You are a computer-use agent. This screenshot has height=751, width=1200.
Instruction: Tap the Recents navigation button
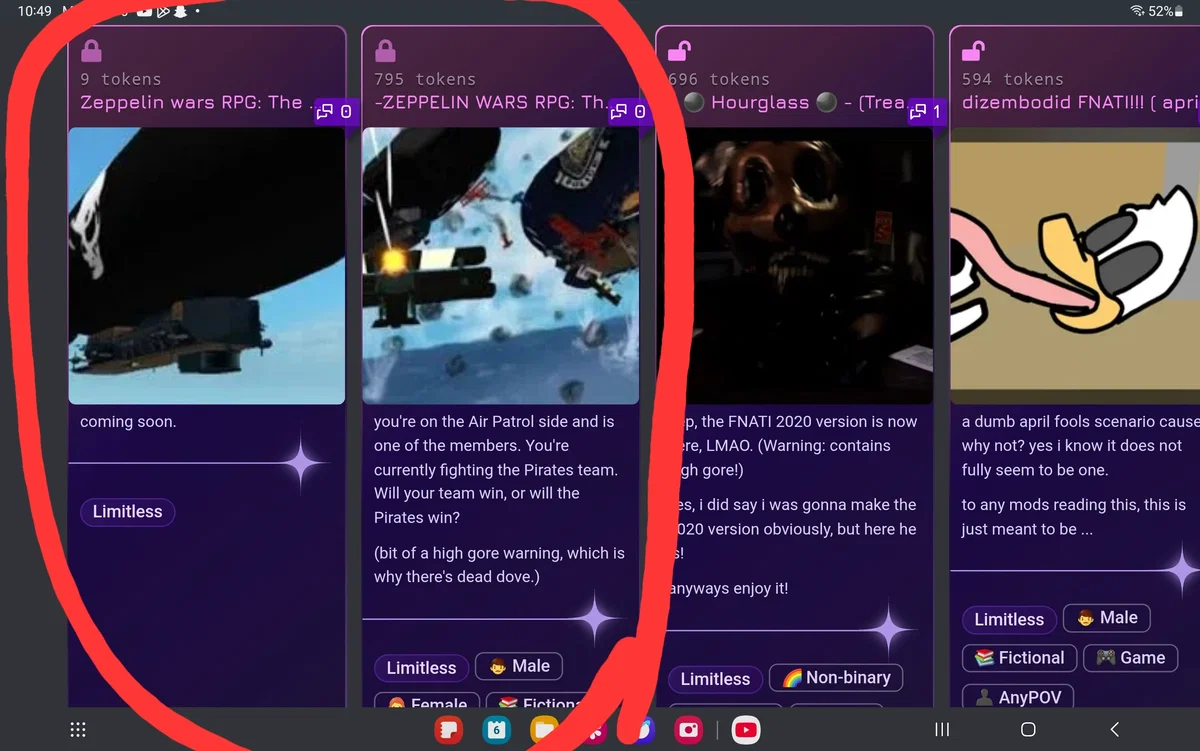(x=941, y=730)
